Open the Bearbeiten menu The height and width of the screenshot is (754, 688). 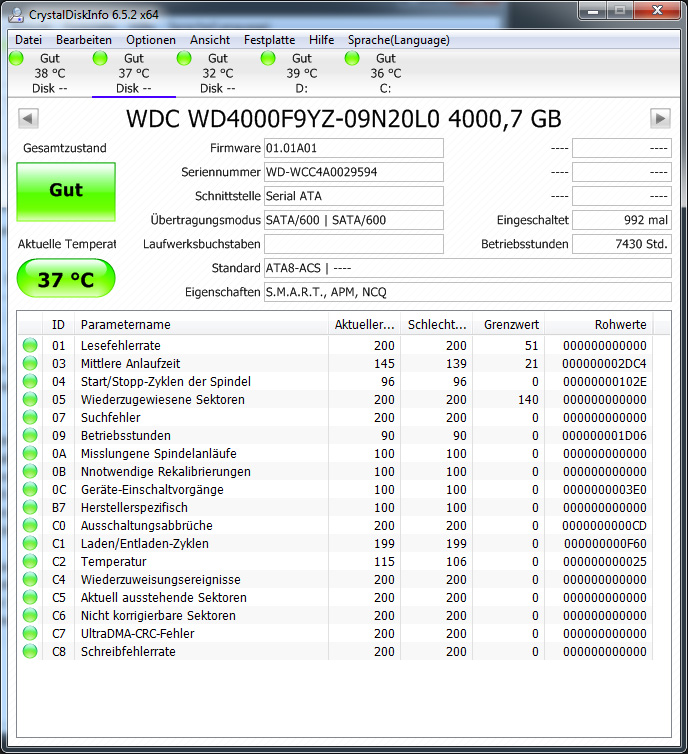[84, 40]
